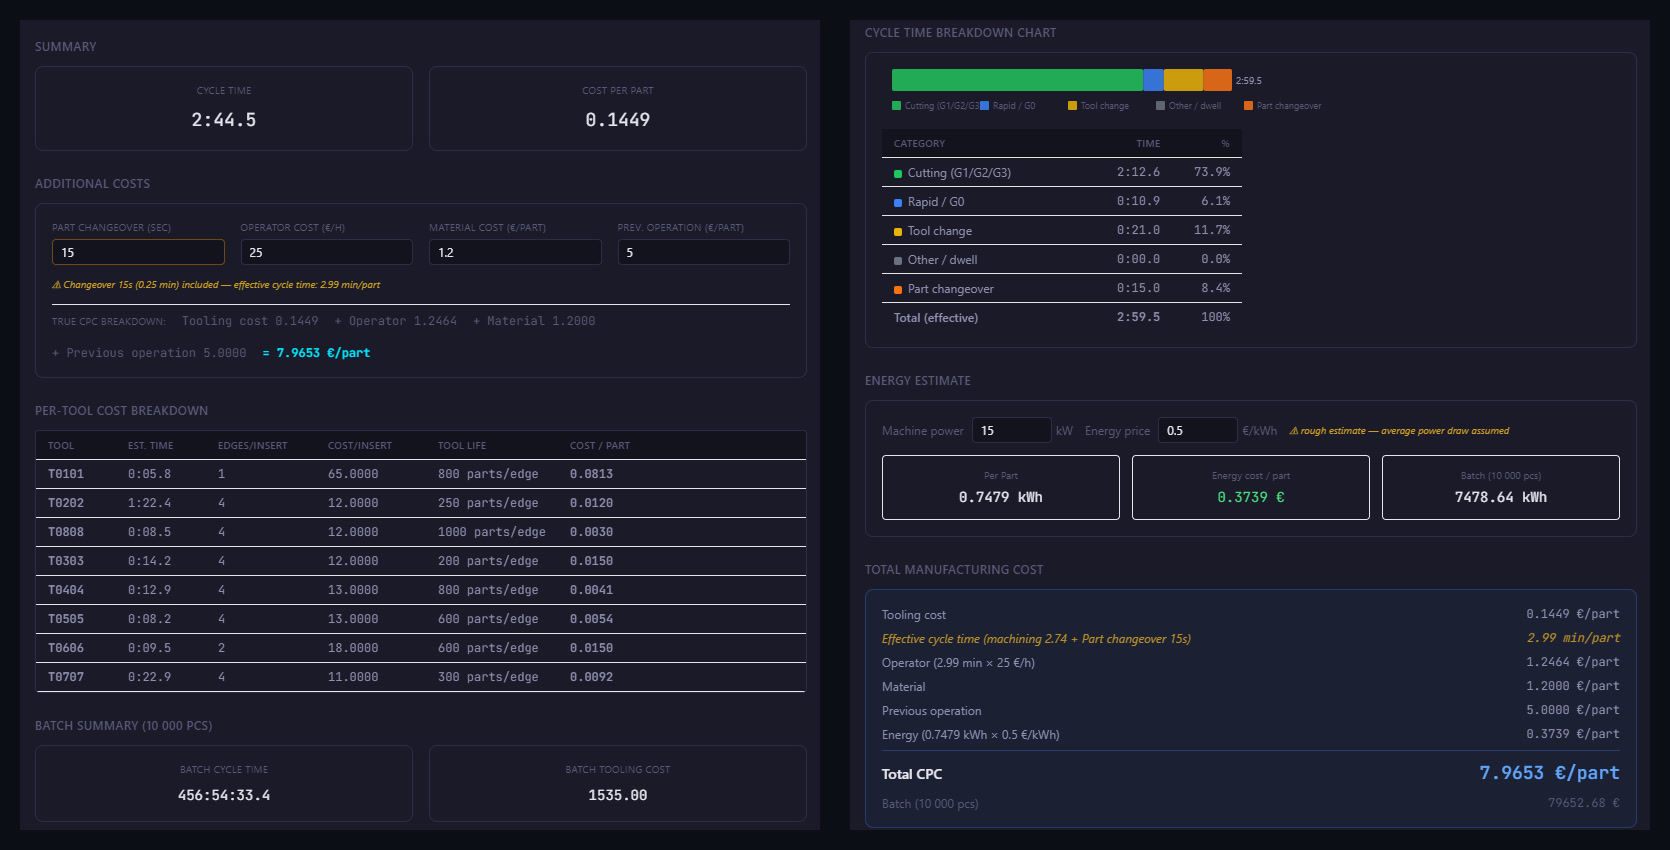
Task: Click the blue marker in the Rapid / G0 row
Action: click(x=898, y=203)
